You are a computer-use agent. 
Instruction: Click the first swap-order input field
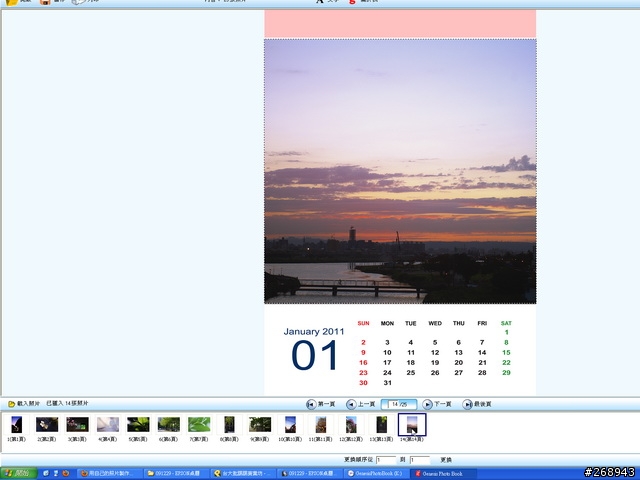tap(386, 460)
